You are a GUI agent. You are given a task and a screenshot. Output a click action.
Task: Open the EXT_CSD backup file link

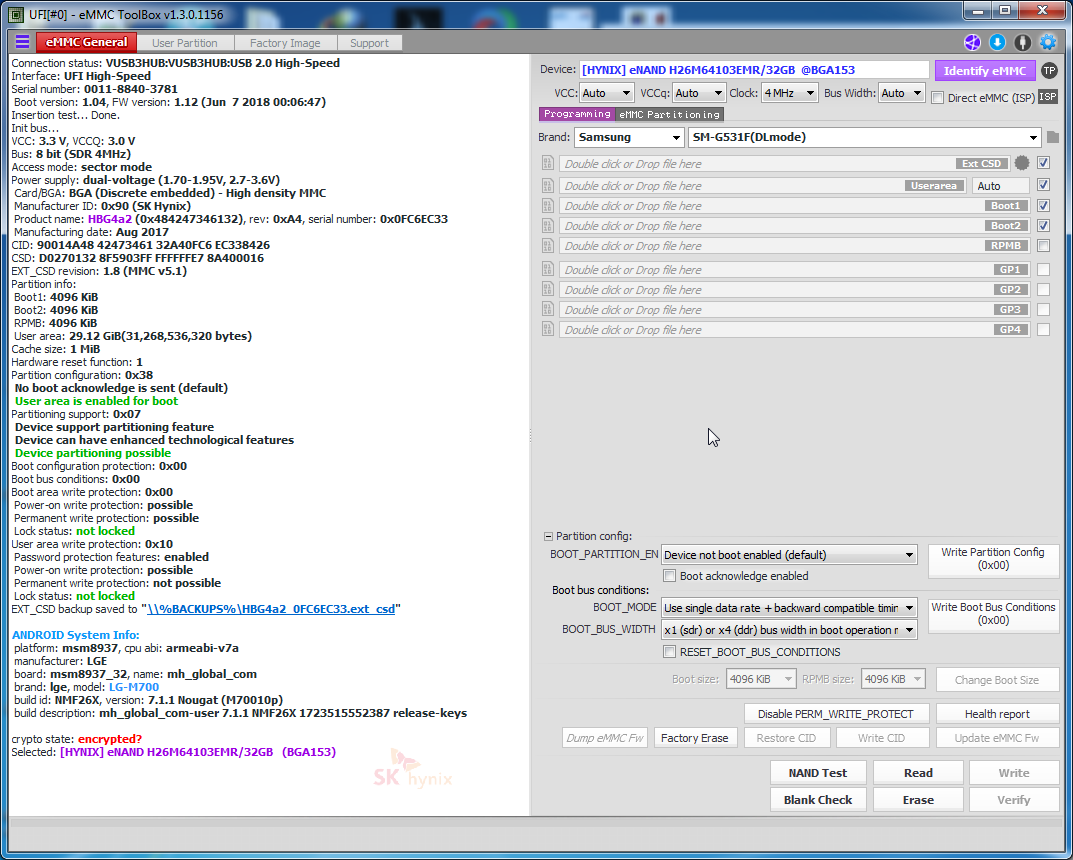(271, 609)
